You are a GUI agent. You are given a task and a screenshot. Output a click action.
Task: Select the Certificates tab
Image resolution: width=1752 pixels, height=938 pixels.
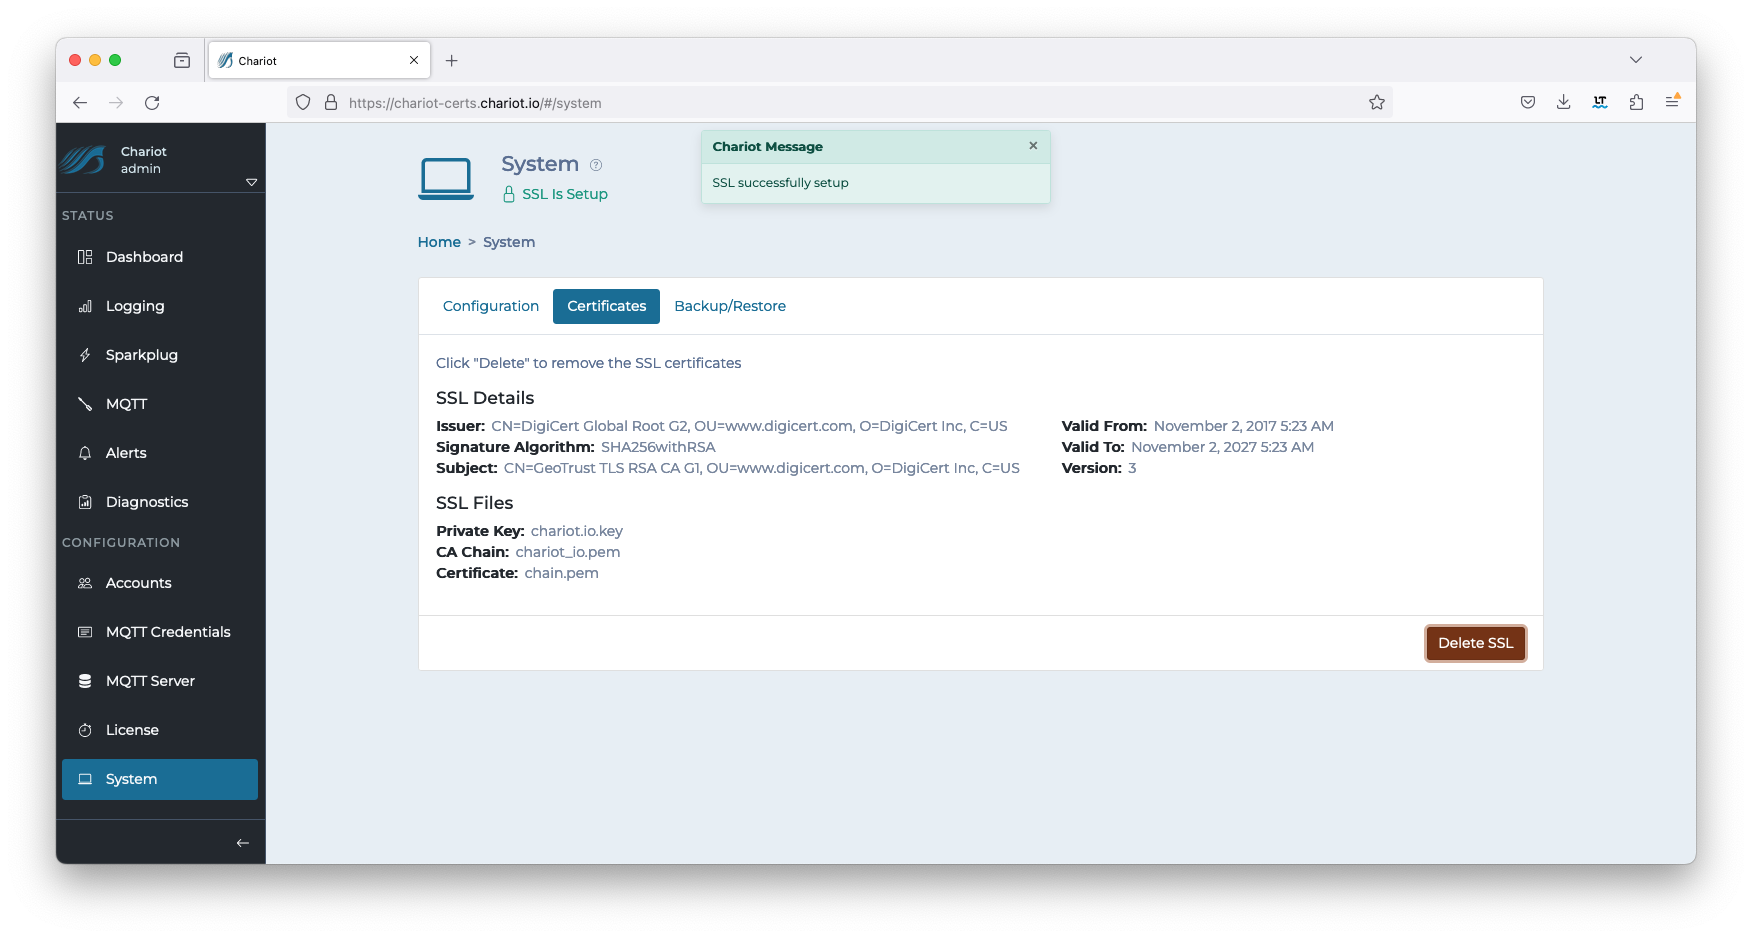607,306
